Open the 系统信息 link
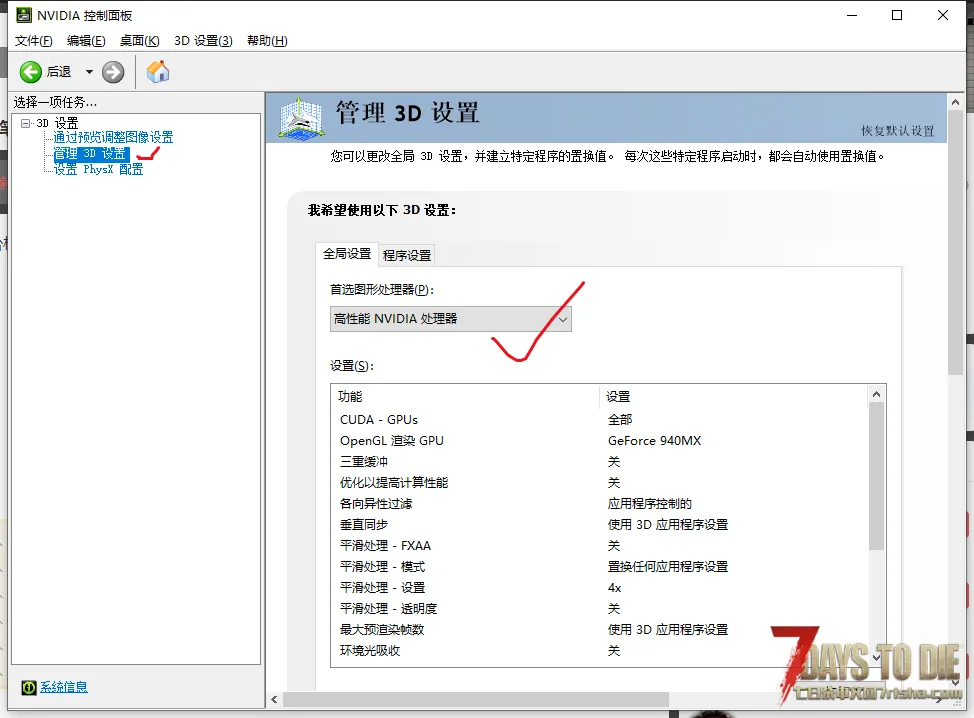Screen dimensions: 974x718 64,687
